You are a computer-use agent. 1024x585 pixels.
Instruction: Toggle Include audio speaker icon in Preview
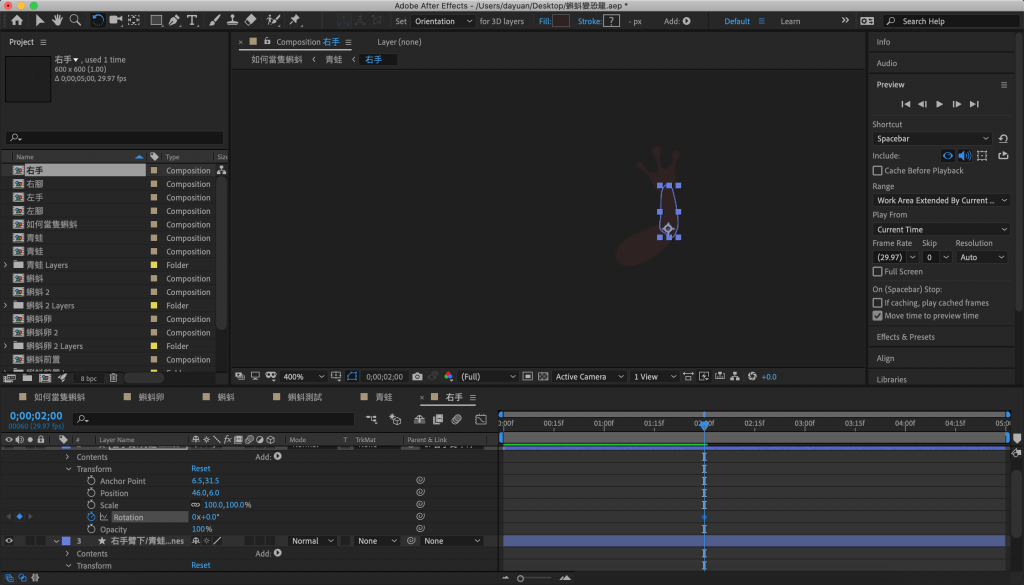pos(965,155)
